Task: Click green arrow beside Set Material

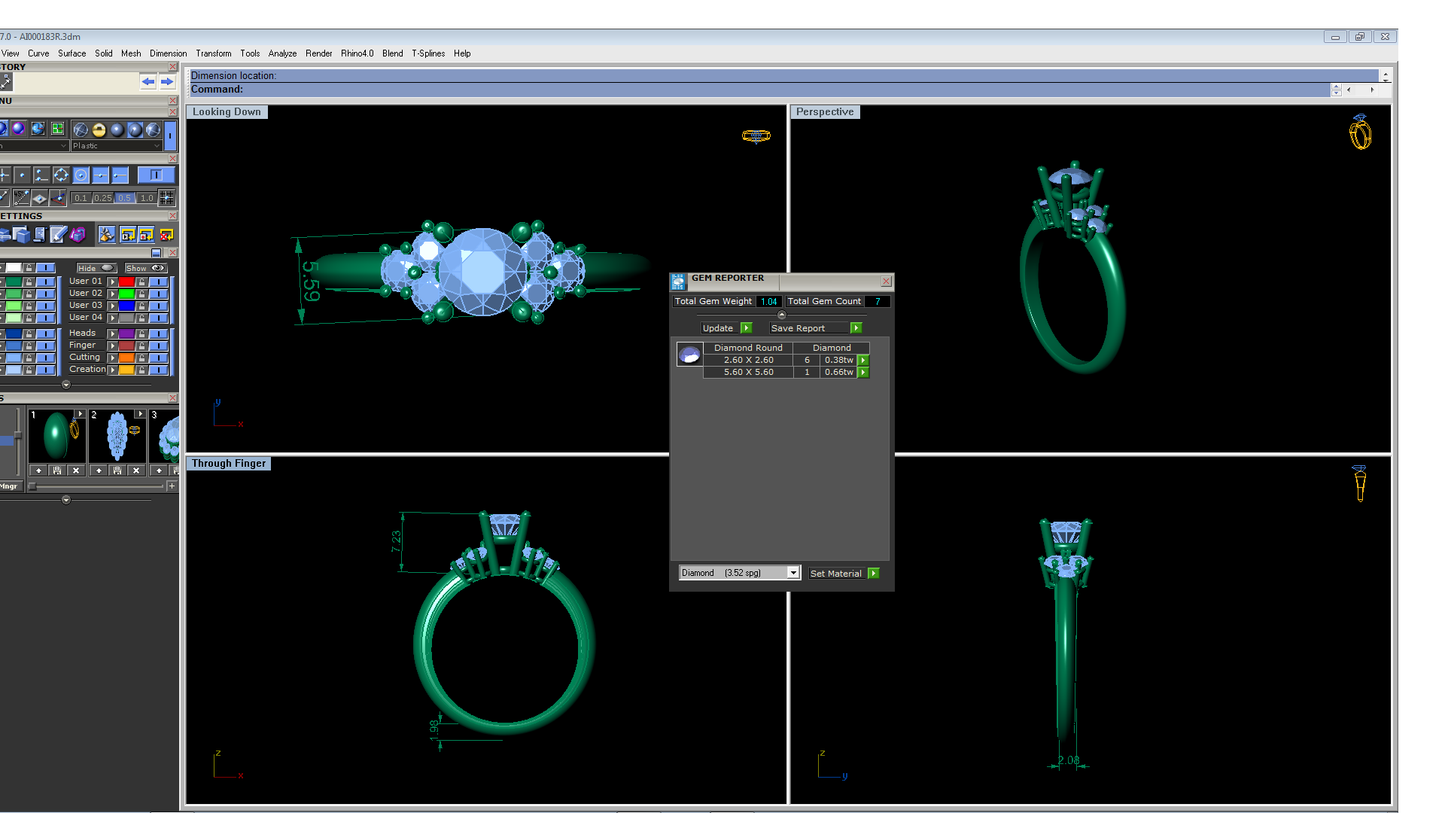Action: coord(874,573)
